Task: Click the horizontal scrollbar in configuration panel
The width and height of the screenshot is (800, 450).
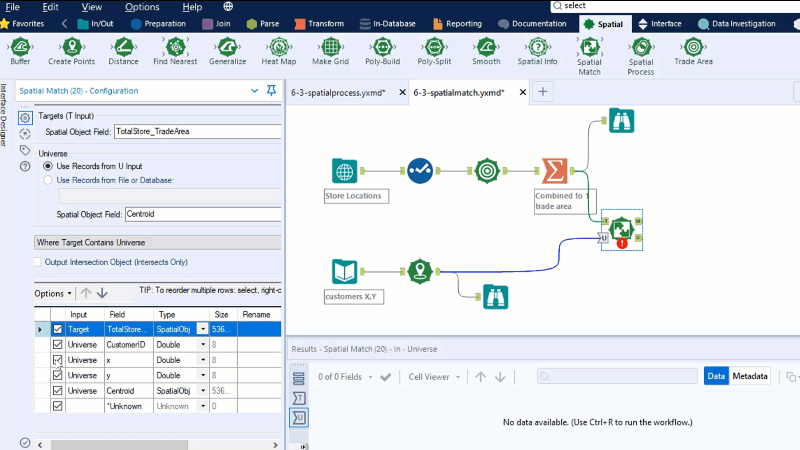Action: pos(119,445)
